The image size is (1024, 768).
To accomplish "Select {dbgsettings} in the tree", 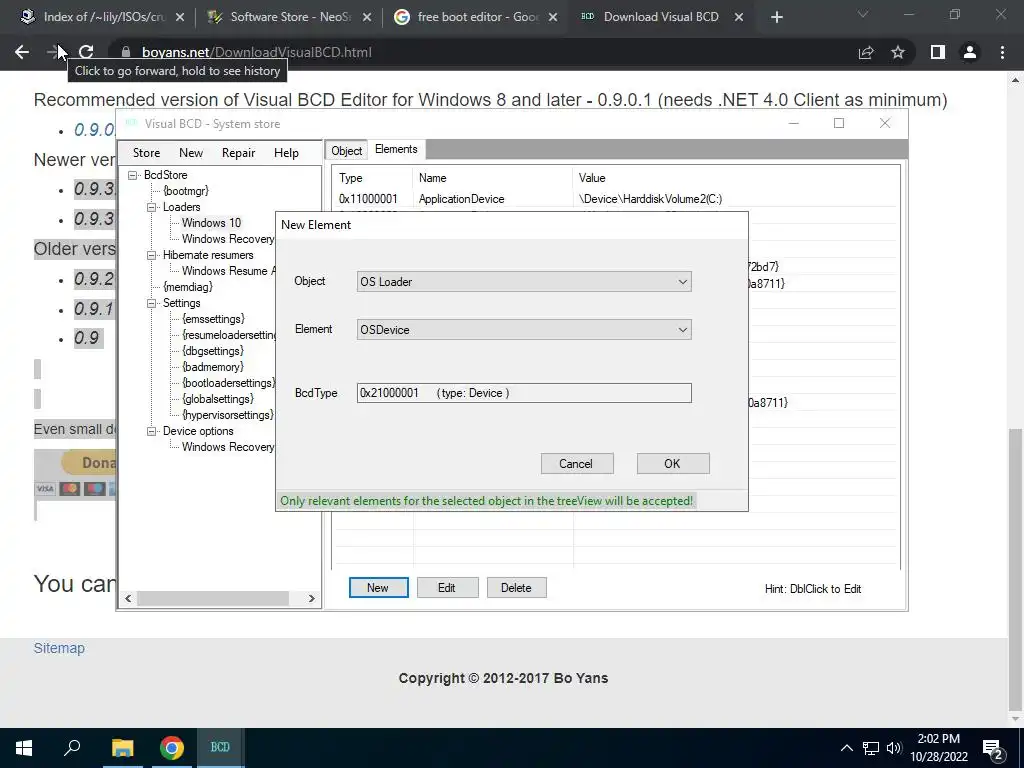I will pos(213,351).
